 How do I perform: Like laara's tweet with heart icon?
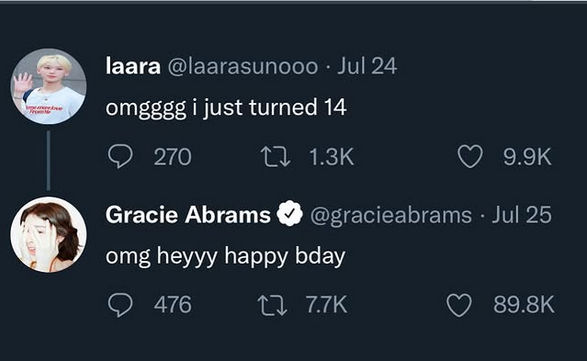click(x=470, y=157)
